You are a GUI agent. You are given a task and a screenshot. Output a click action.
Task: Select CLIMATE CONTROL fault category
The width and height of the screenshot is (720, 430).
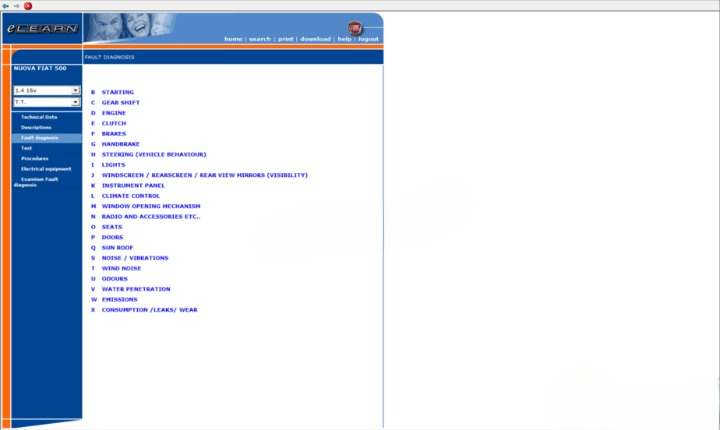click(130, 196)
